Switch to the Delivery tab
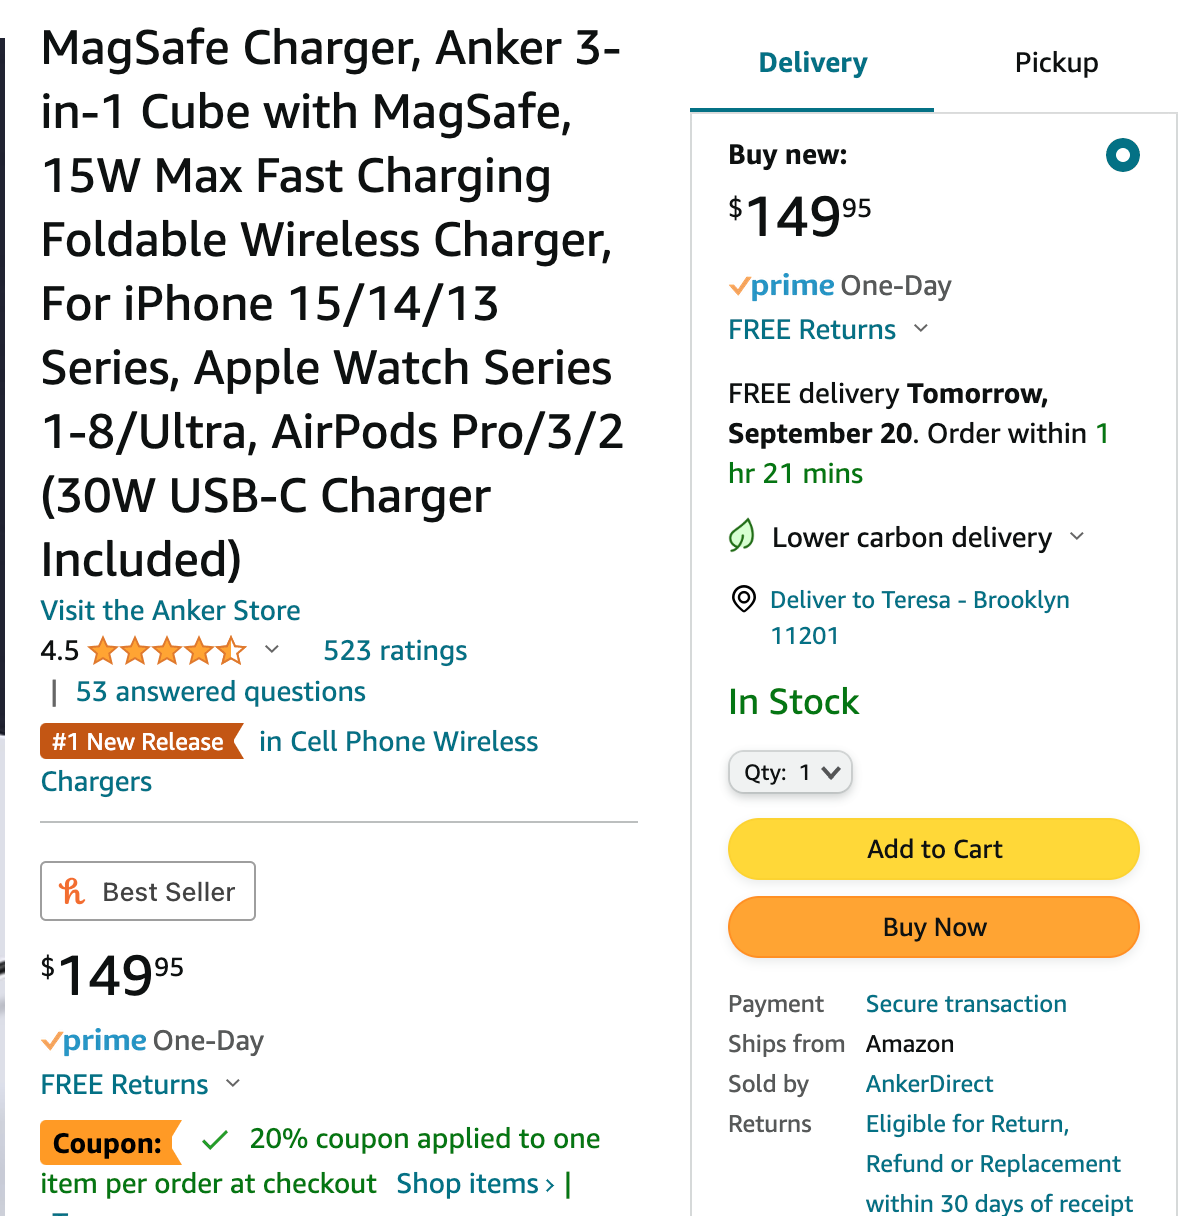 pos(812,63)
